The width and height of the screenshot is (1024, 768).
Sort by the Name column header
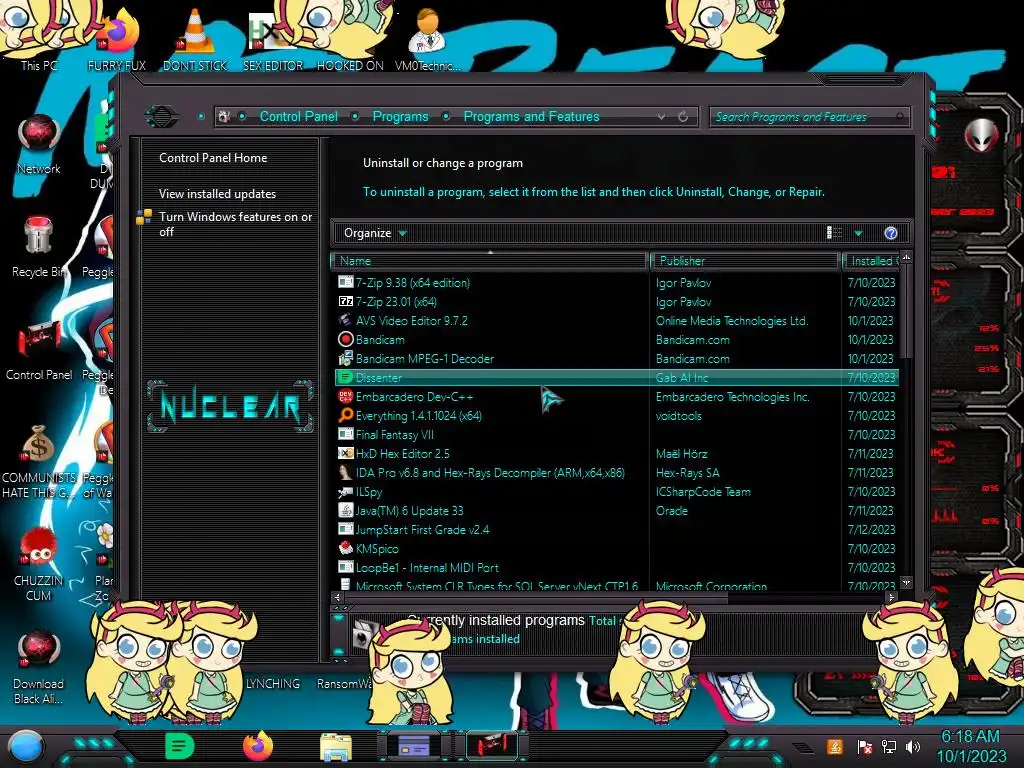[490, 261]
